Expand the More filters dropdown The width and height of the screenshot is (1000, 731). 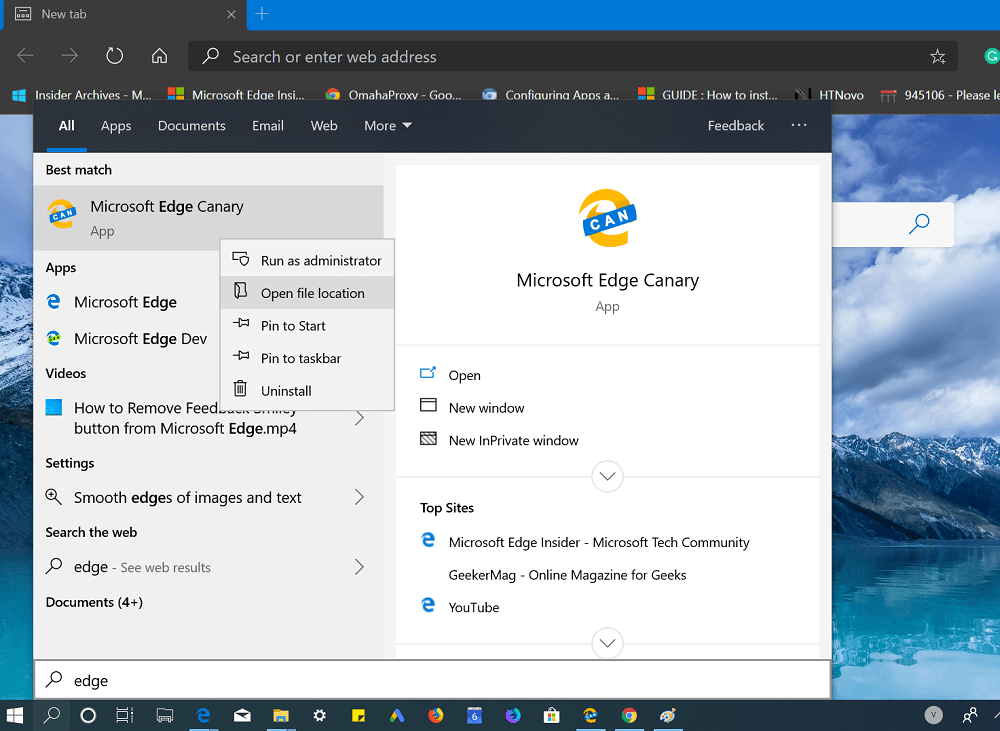pos(388,126)
